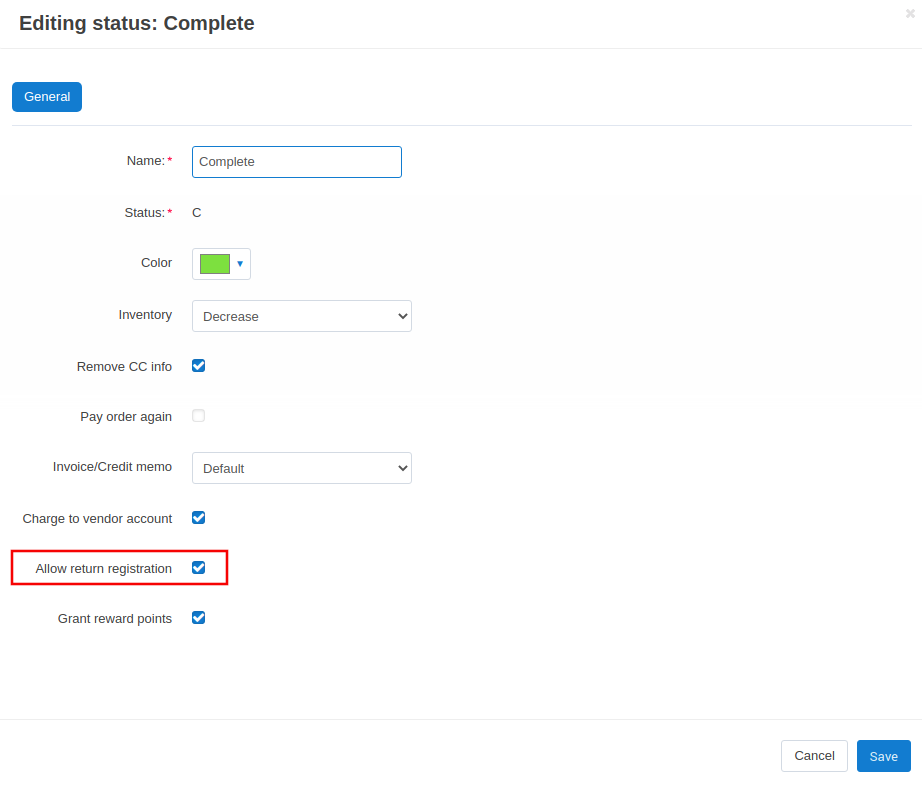This screenshot has height=789, width=922.
Task: Click the "Remove CC info" label
Action: point(124,367)
